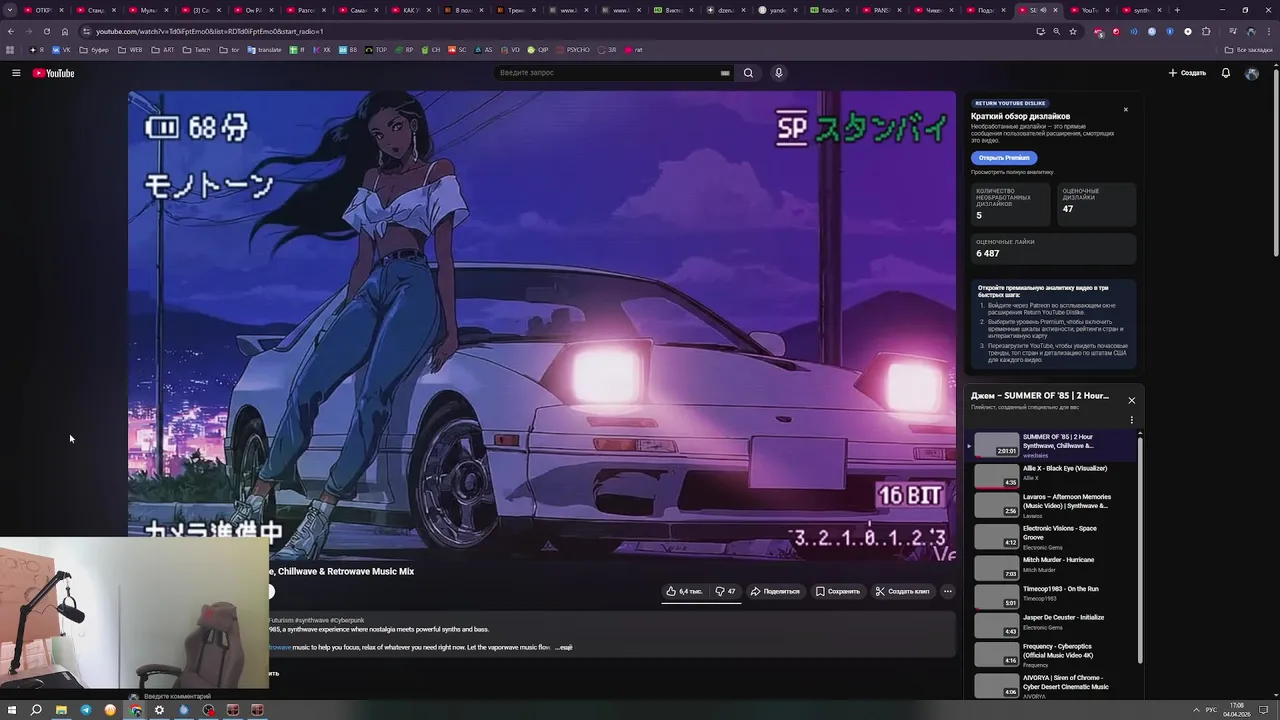Open the translate bookmark

(265, 49)
